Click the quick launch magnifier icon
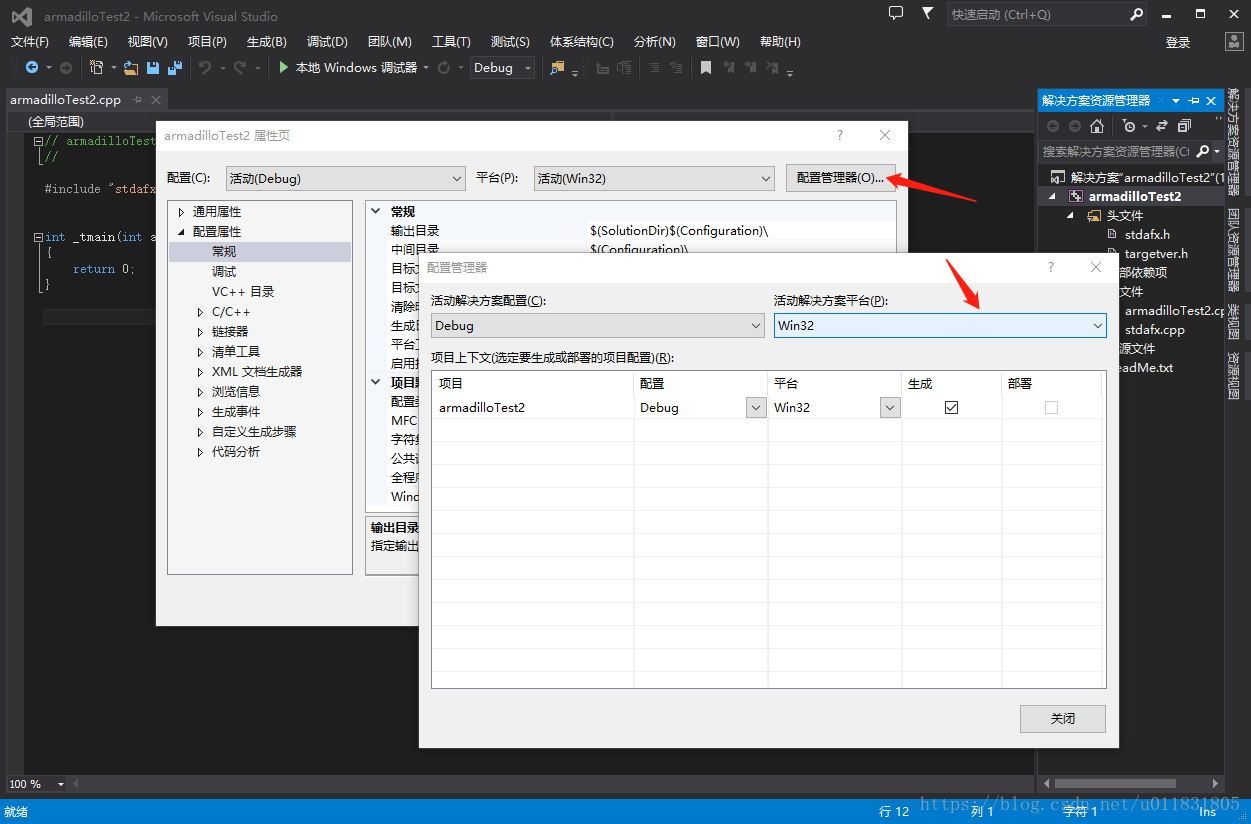 coord(1136,15)
